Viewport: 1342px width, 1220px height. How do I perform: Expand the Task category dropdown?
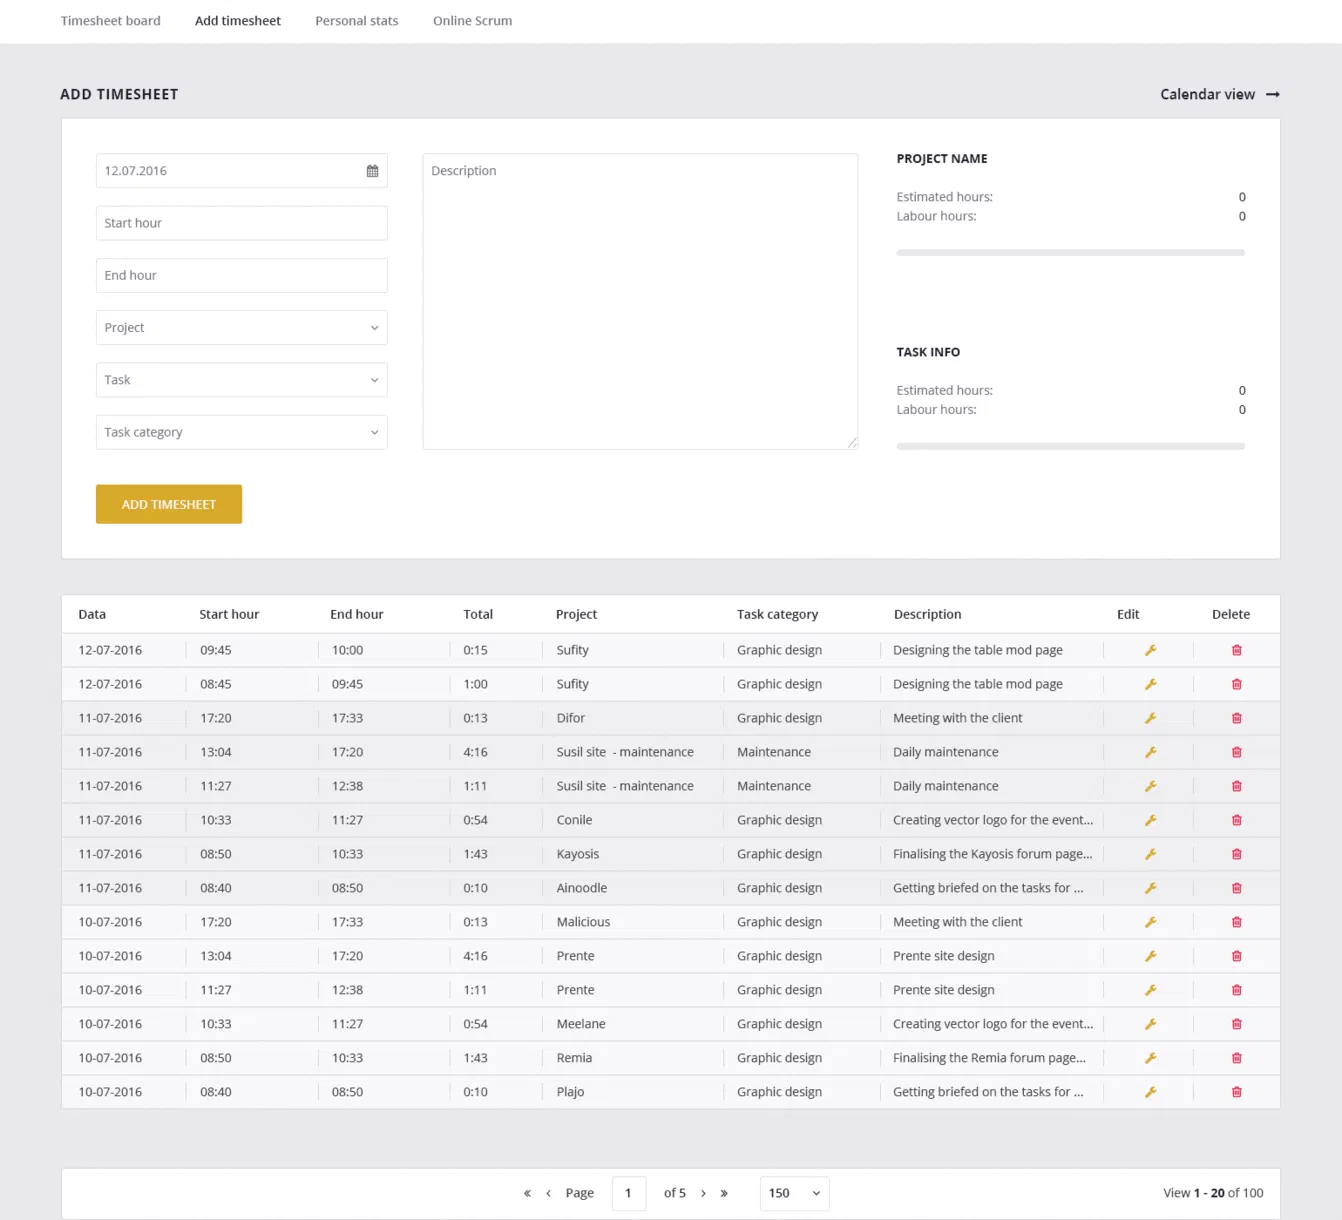pyautogui.click(x=242, y=432)
